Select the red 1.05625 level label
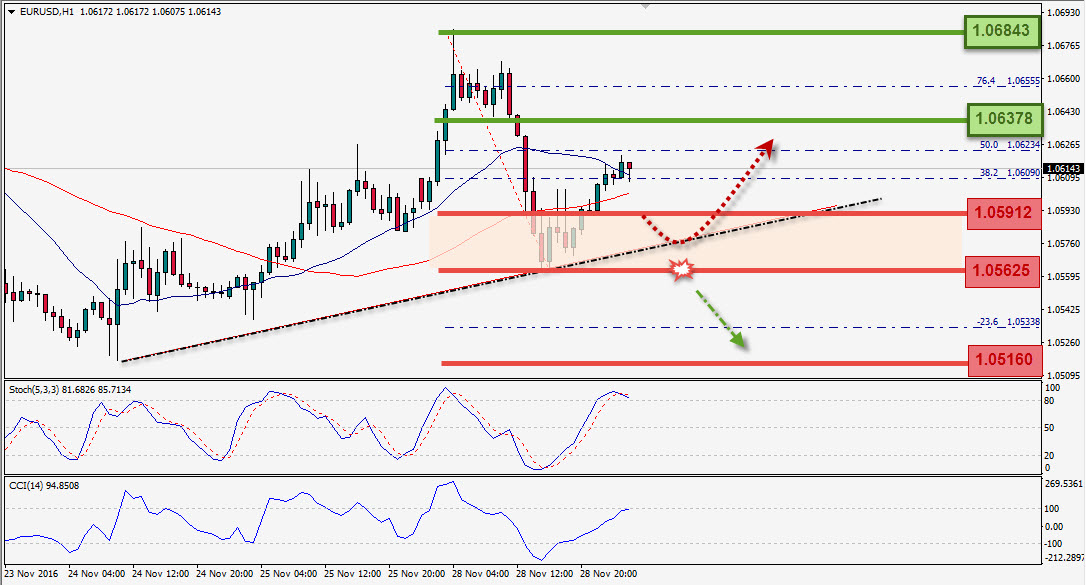This screenshot has width=1086, height=585. (1002, 270)
